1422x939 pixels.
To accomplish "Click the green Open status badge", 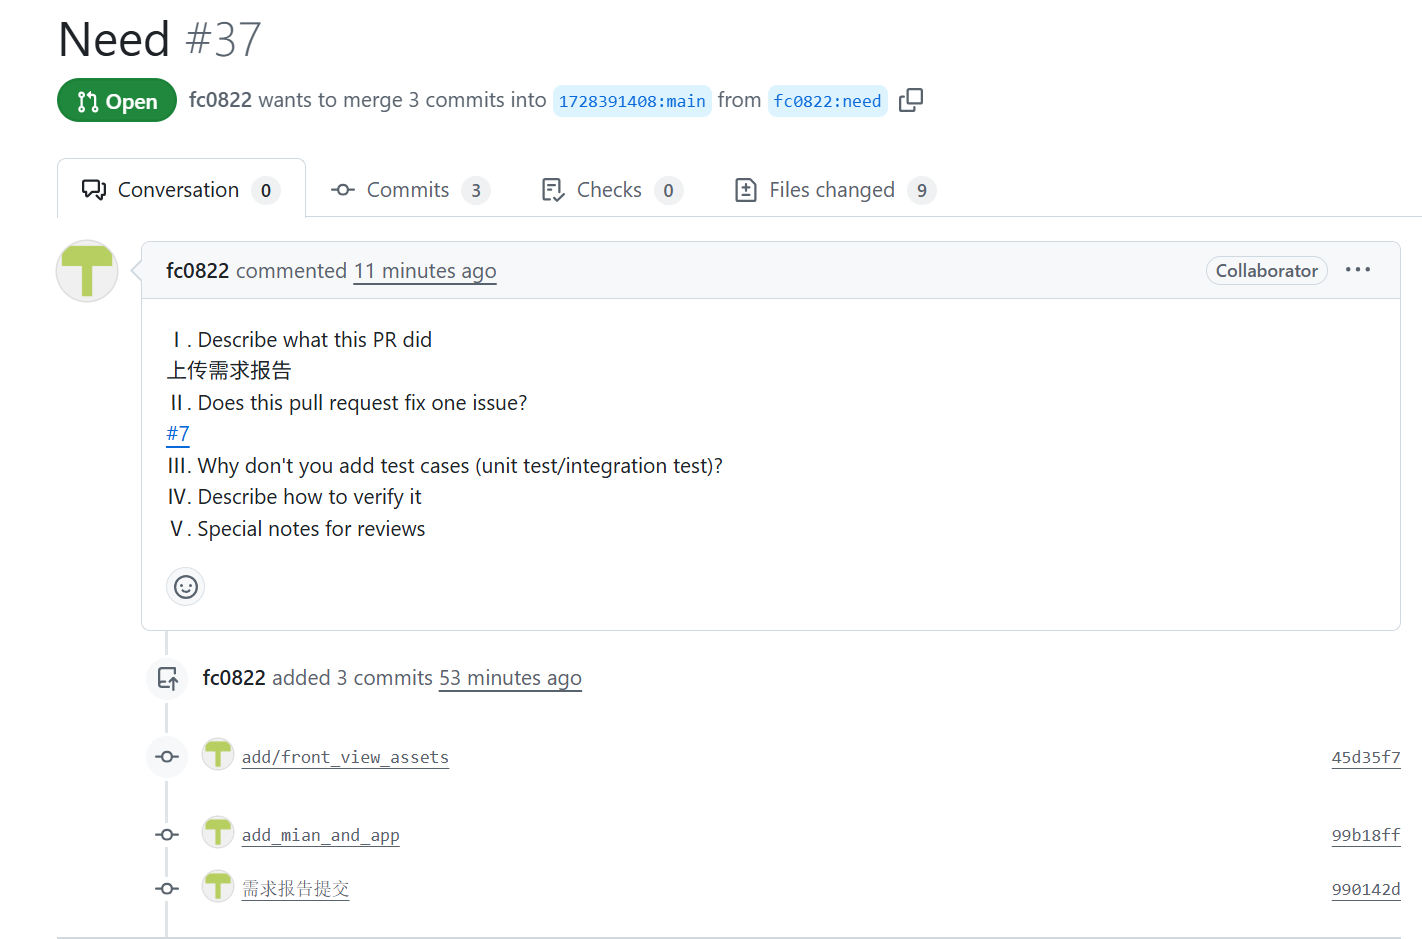I will (x=117, y=100).
